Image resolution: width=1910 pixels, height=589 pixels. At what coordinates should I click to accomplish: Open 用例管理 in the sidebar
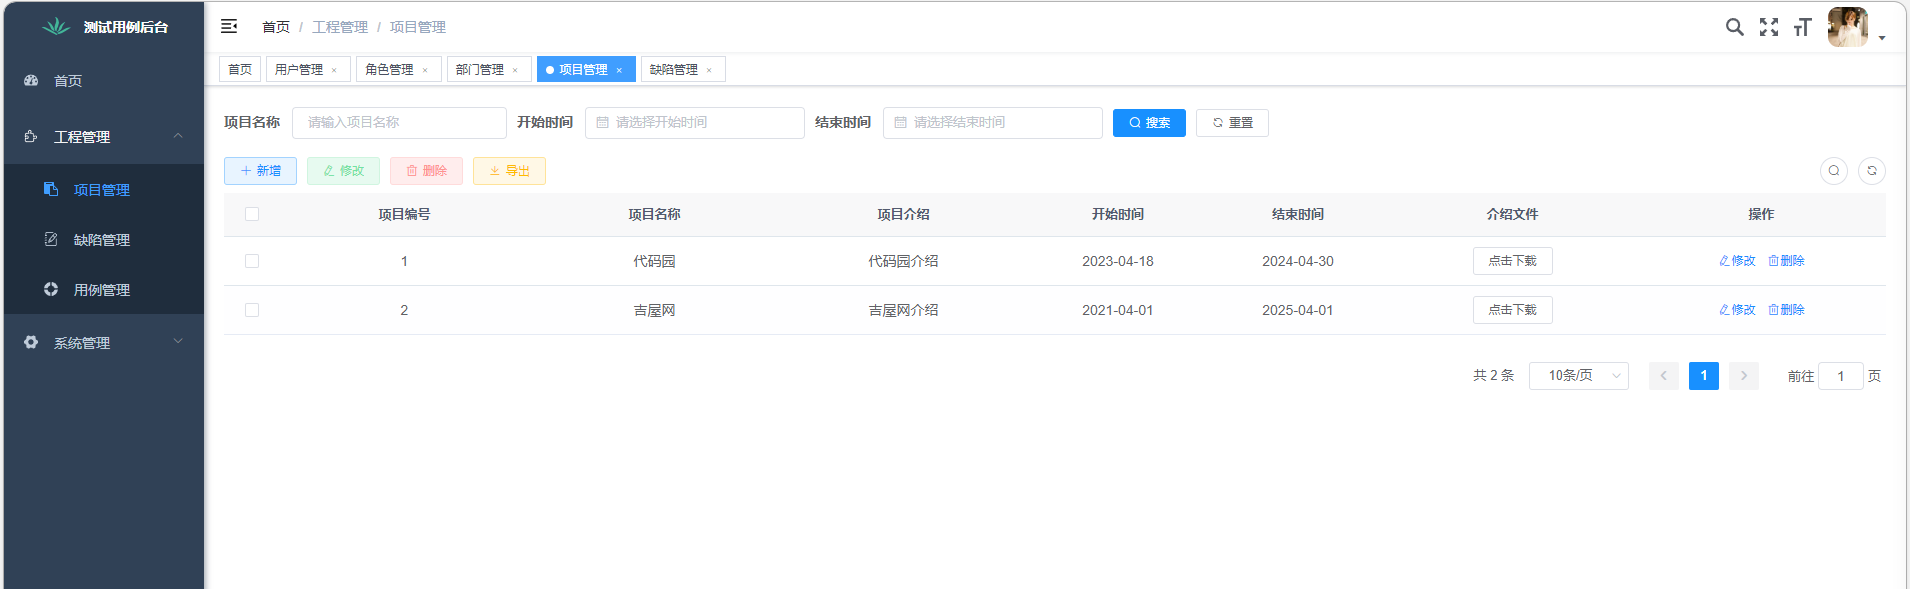[x=104, y=290]
